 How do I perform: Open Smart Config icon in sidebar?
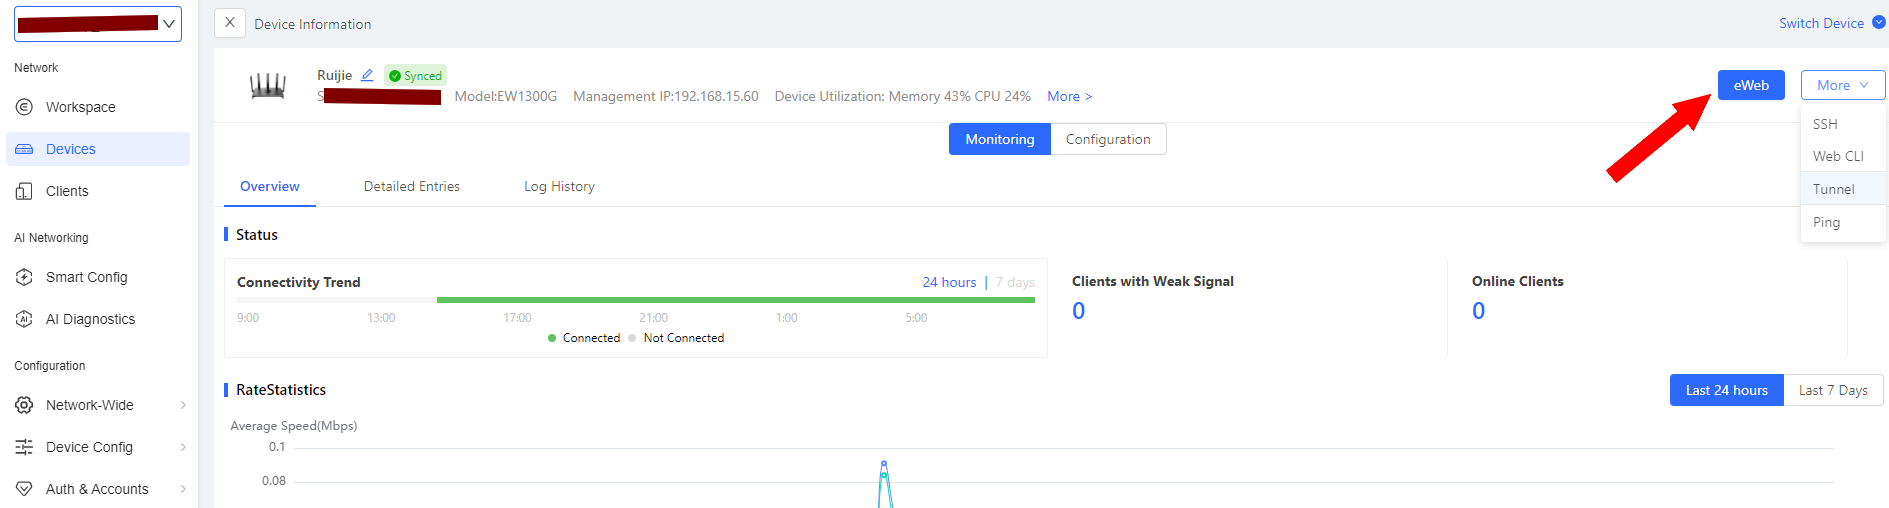point(25,277)
